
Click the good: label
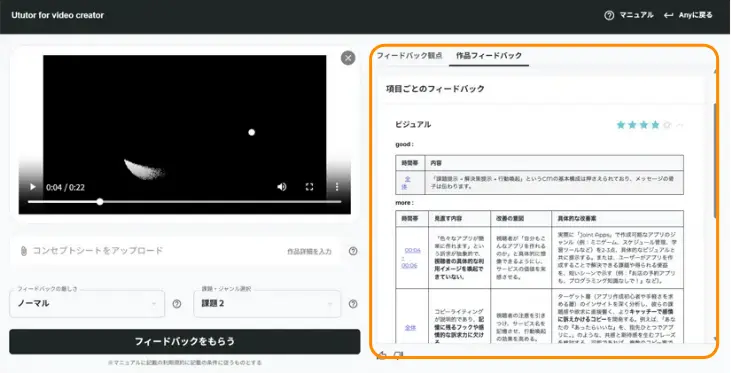(x=404, y=145)
